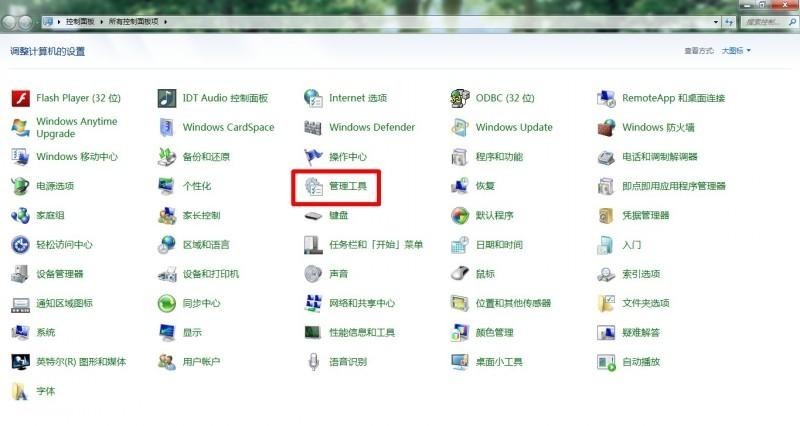Open the 性能信息和工具 link
The height and width of the screenshot is (426, 800).
(x=362, y=333)
